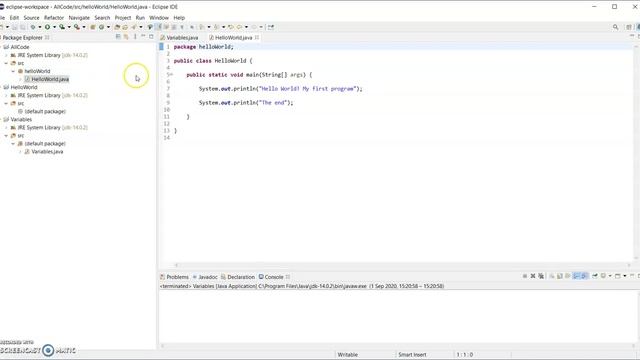This screenshot has height=360, width=640.
Task: Click the Display Selected Console icon
Action: tap(603, 276)
